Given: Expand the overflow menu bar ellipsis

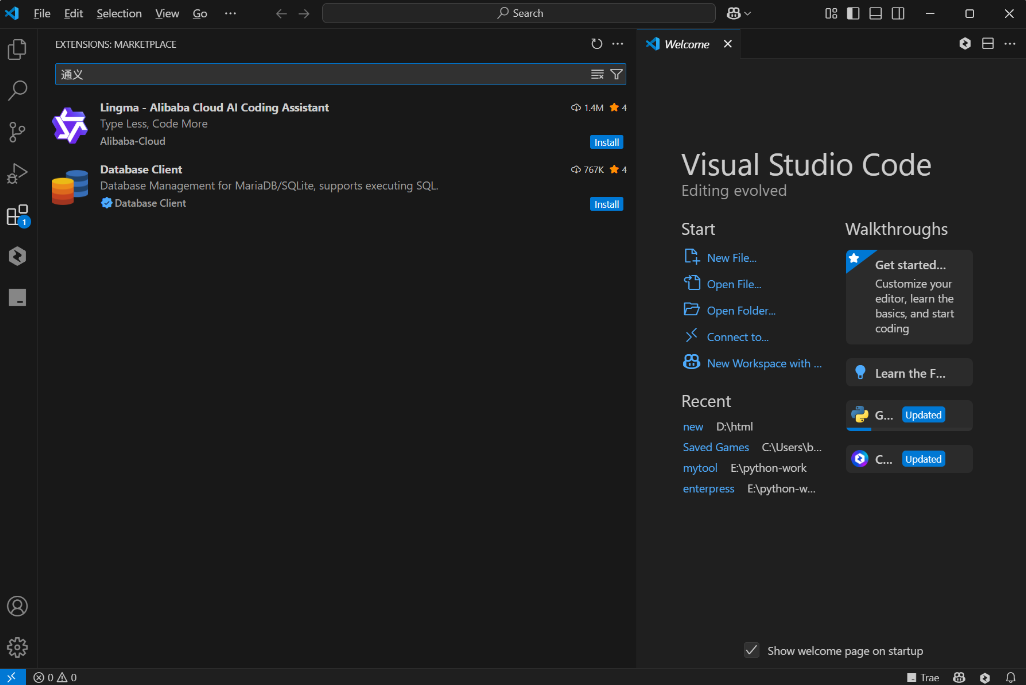Looking at the screenshot, I should coord(231,14).
